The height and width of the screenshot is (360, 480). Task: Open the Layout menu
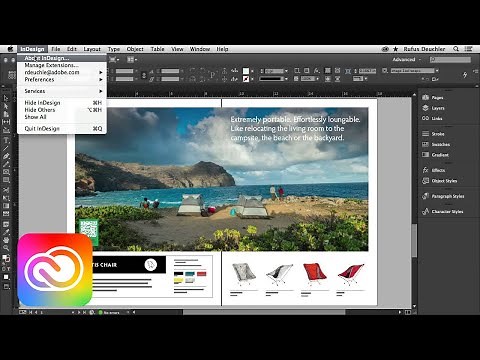point(92,49)
